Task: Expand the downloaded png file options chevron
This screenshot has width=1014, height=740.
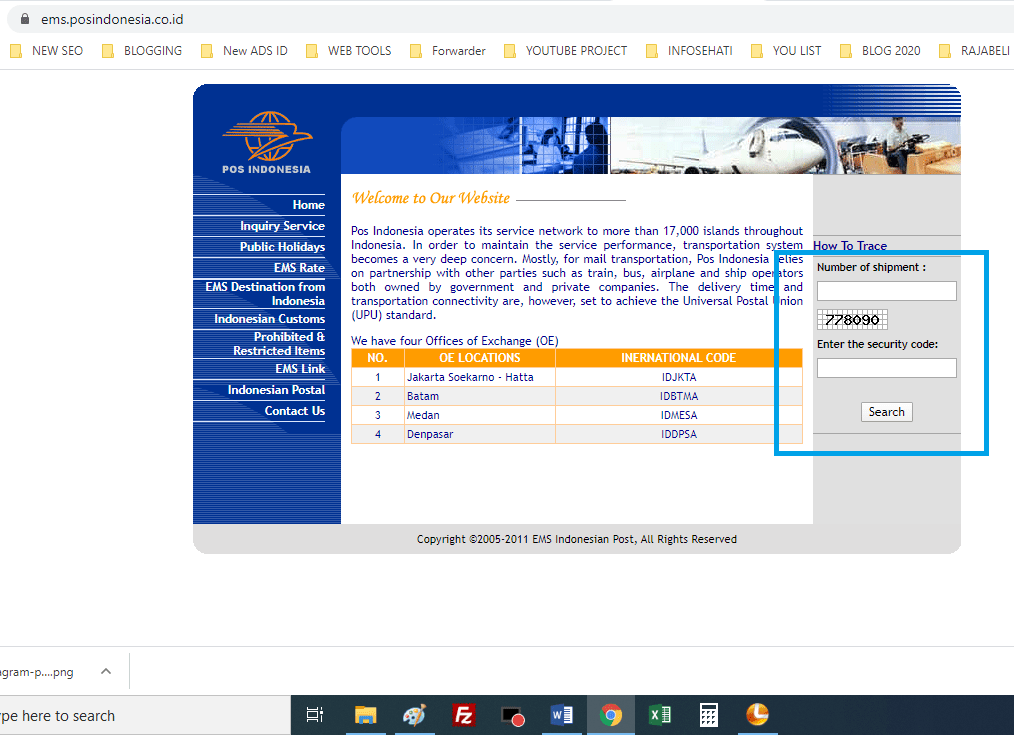Action: (x=106, y=671)
